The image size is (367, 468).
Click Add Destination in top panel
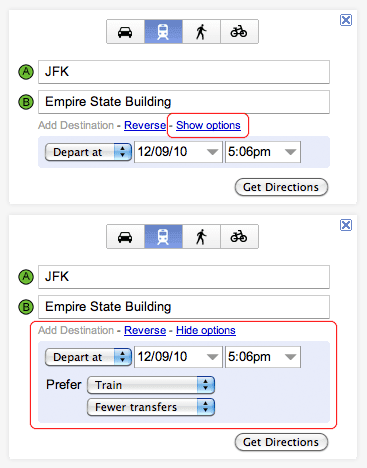(76, 125)
